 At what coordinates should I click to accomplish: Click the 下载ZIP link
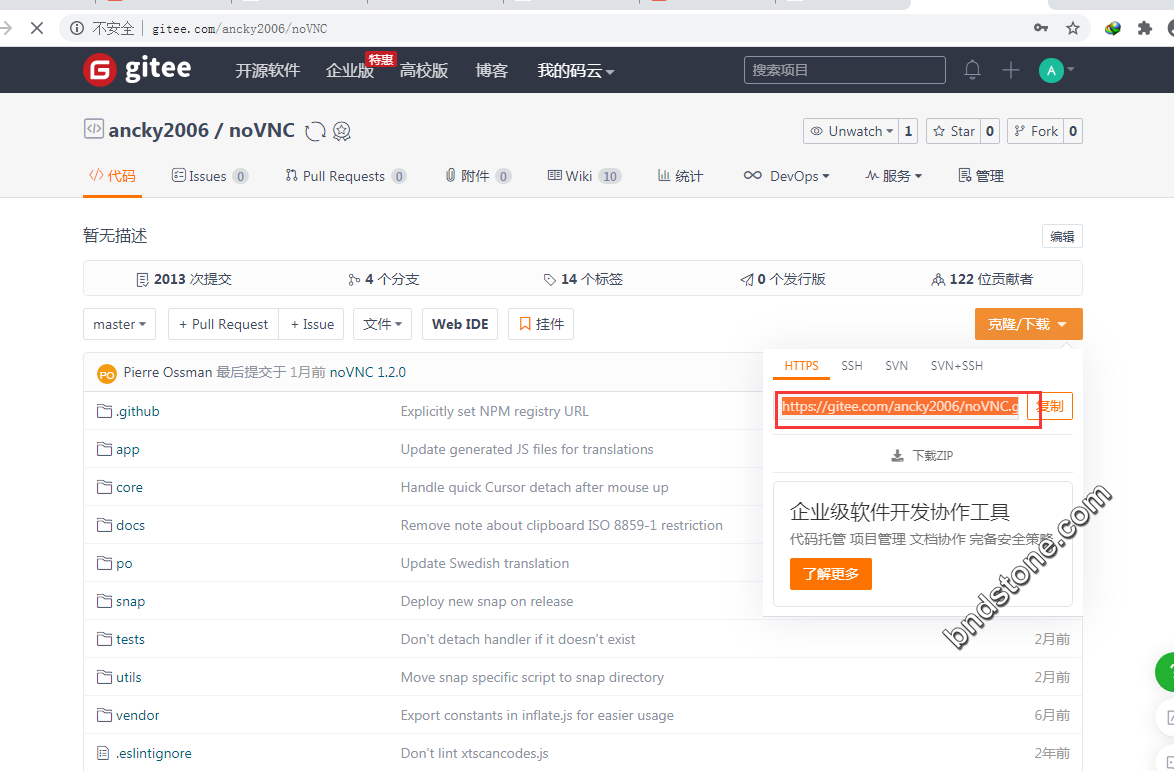tap(922, 455)
